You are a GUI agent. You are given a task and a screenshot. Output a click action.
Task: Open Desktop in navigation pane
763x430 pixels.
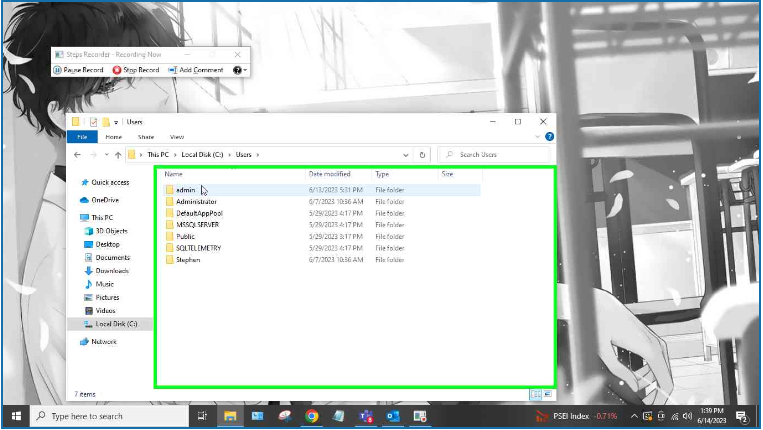(107, 244)
